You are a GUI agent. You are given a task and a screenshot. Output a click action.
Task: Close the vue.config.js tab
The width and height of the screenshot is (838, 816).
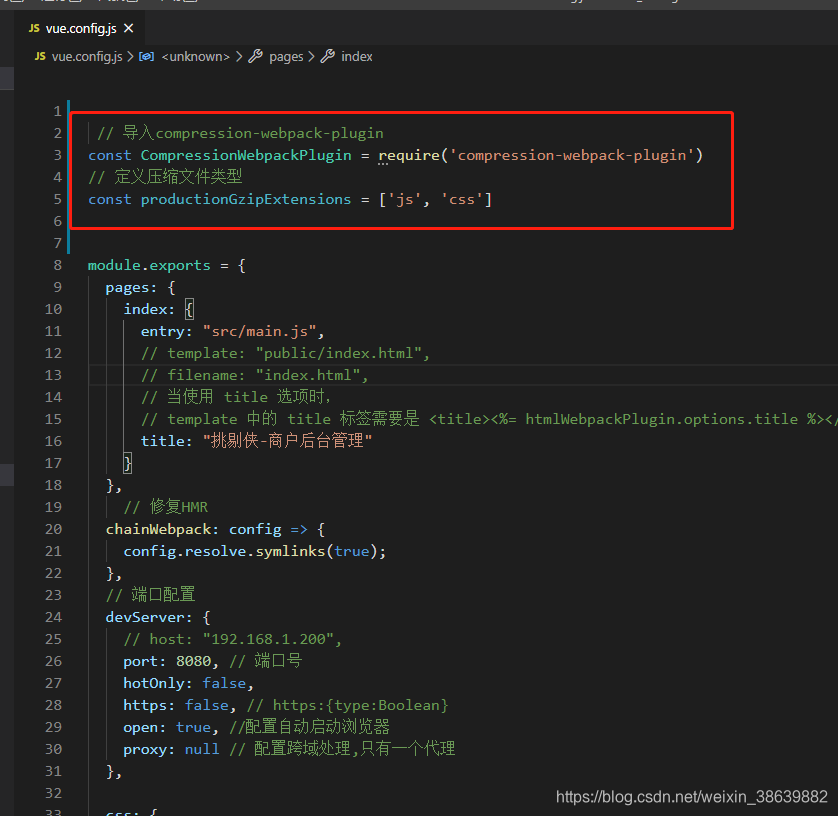click(x=127, y=29)
